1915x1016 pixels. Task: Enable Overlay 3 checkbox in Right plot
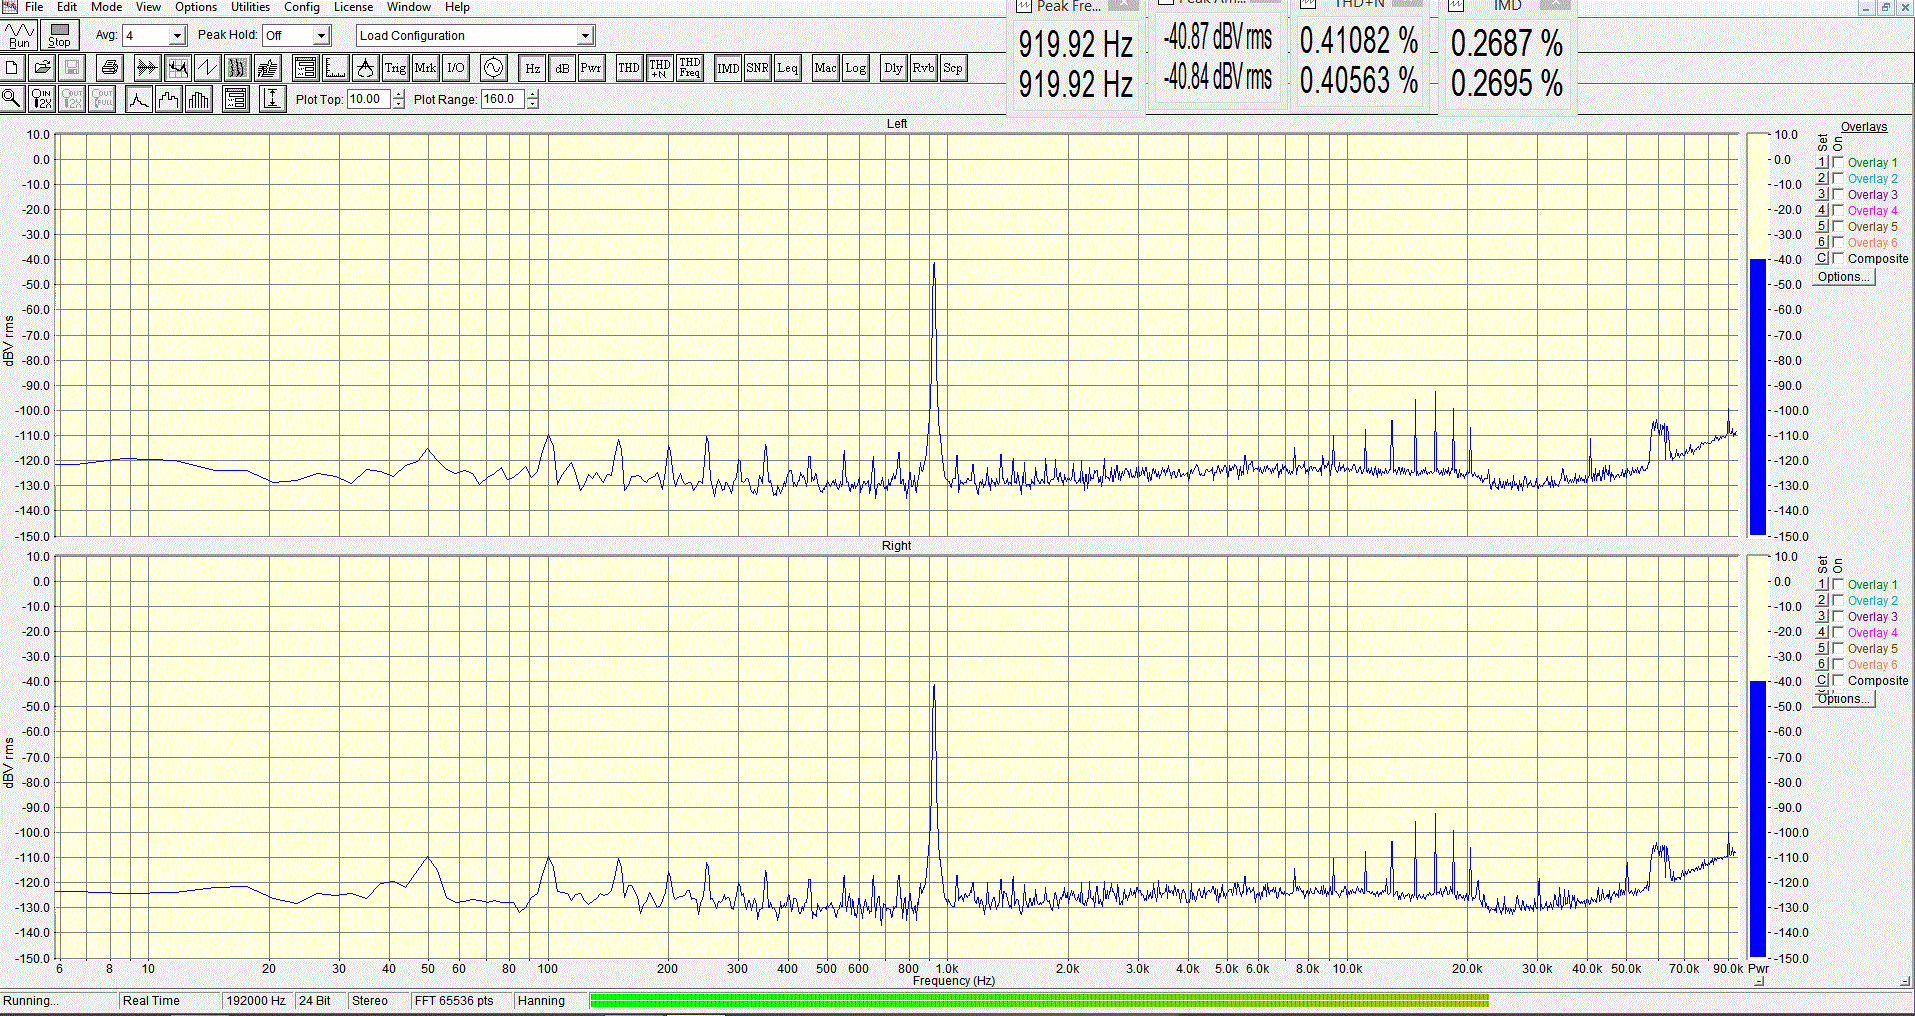click(x=1838, y=617)
